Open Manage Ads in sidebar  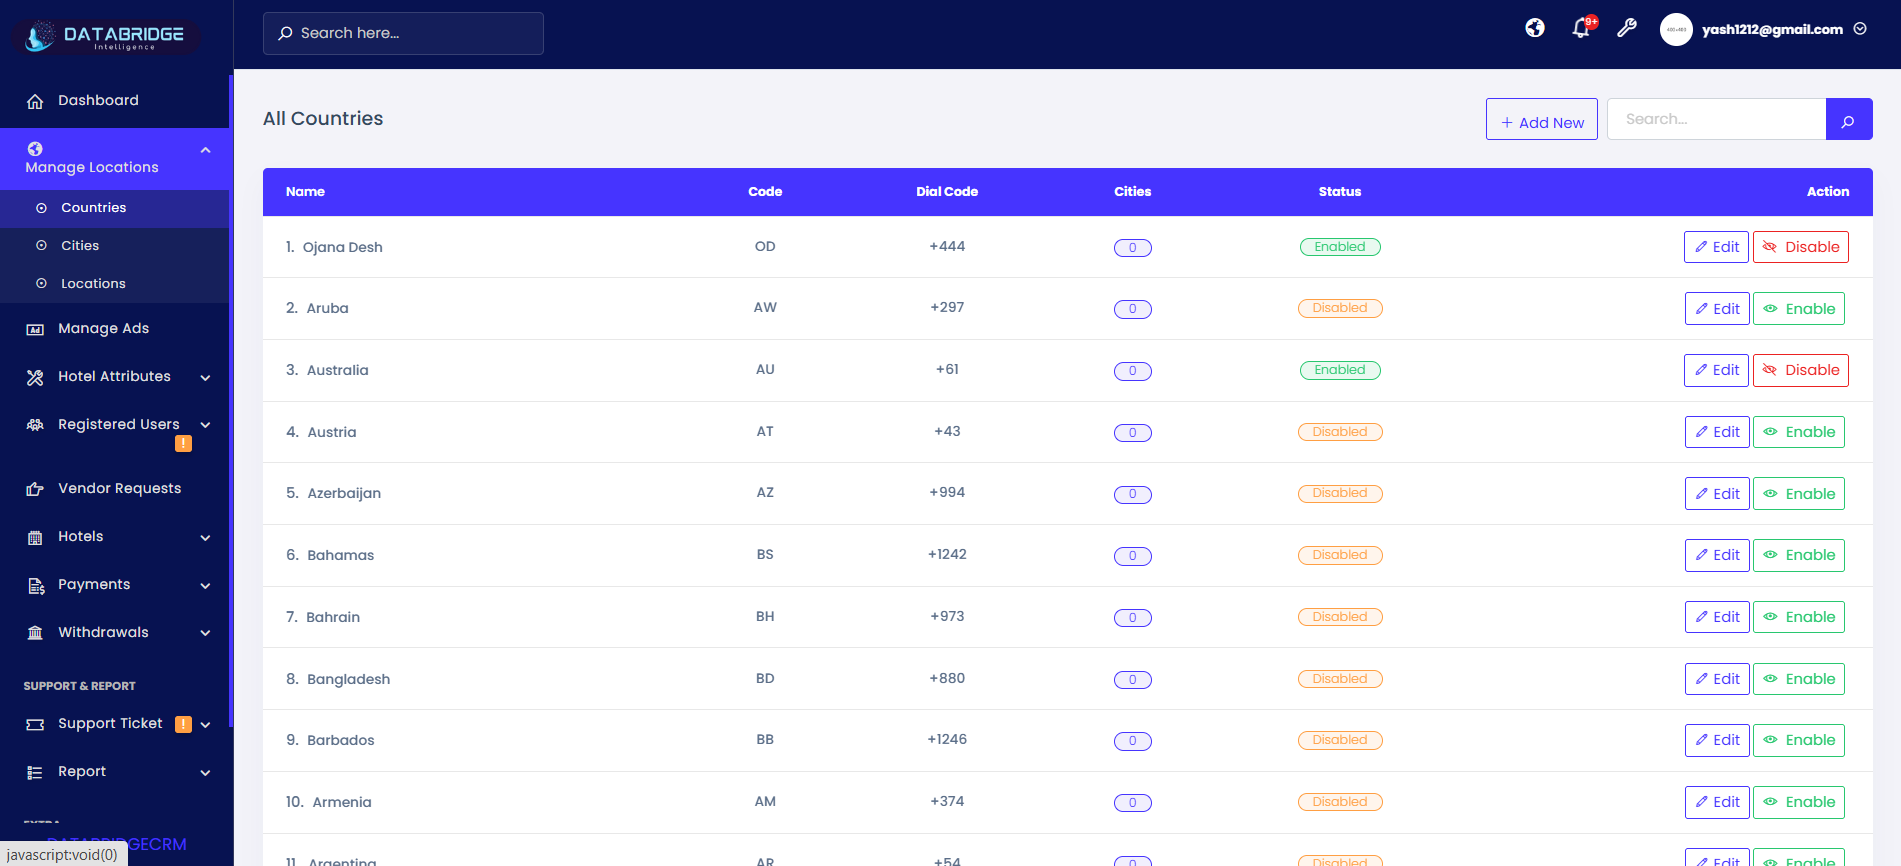pos(115,329)
